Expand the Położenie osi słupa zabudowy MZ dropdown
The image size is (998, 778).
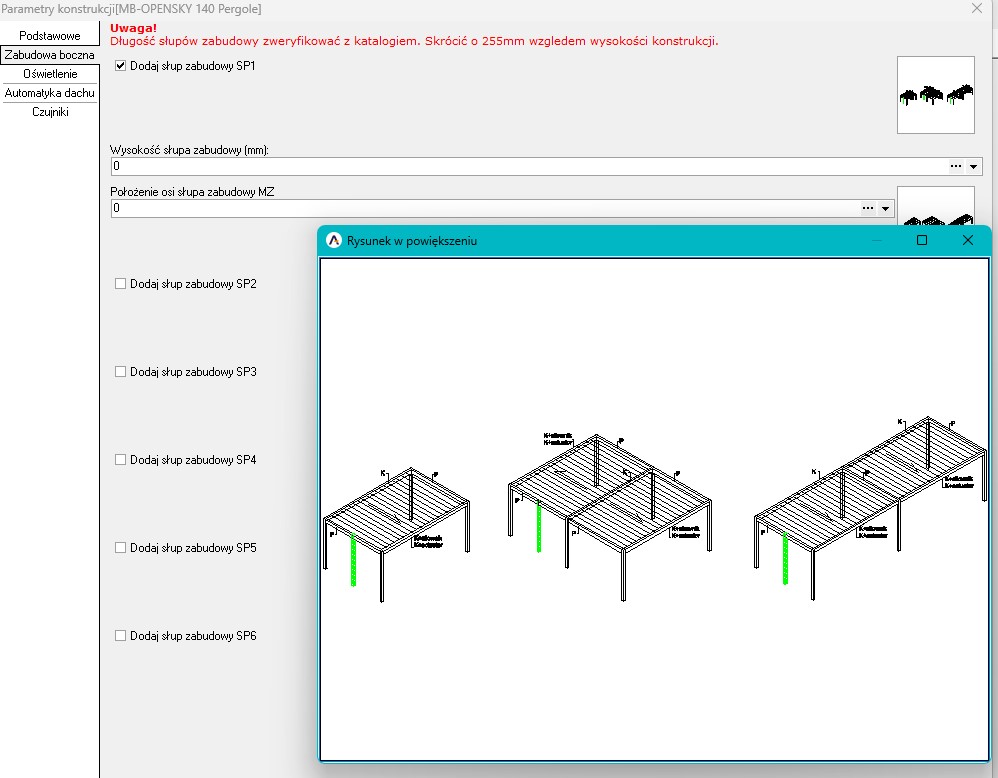click(x=885, y=209)
